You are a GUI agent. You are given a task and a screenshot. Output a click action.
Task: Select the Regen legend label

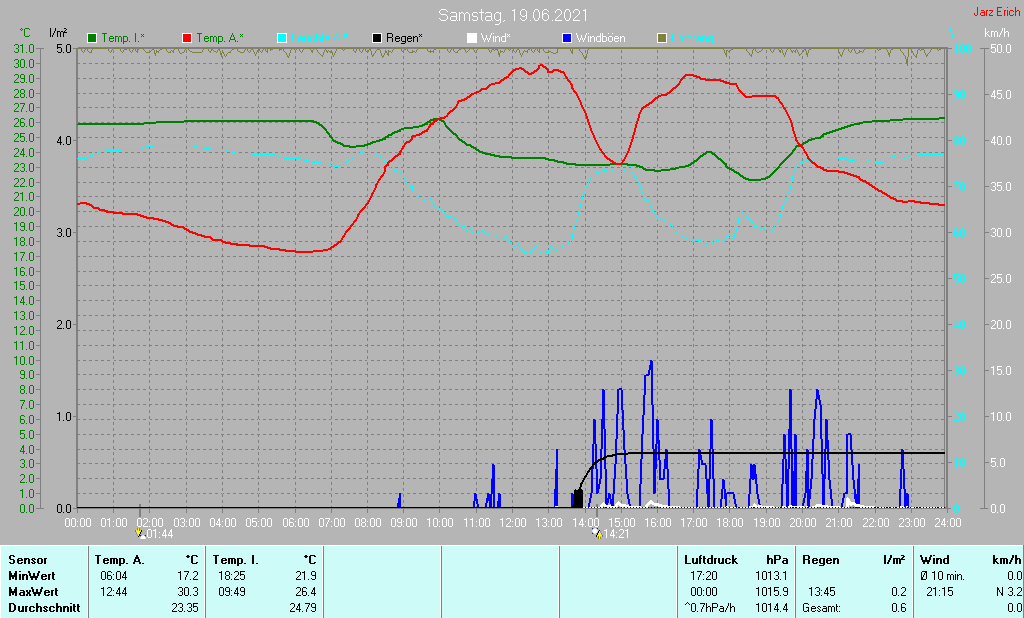click(x=404, y=38)
